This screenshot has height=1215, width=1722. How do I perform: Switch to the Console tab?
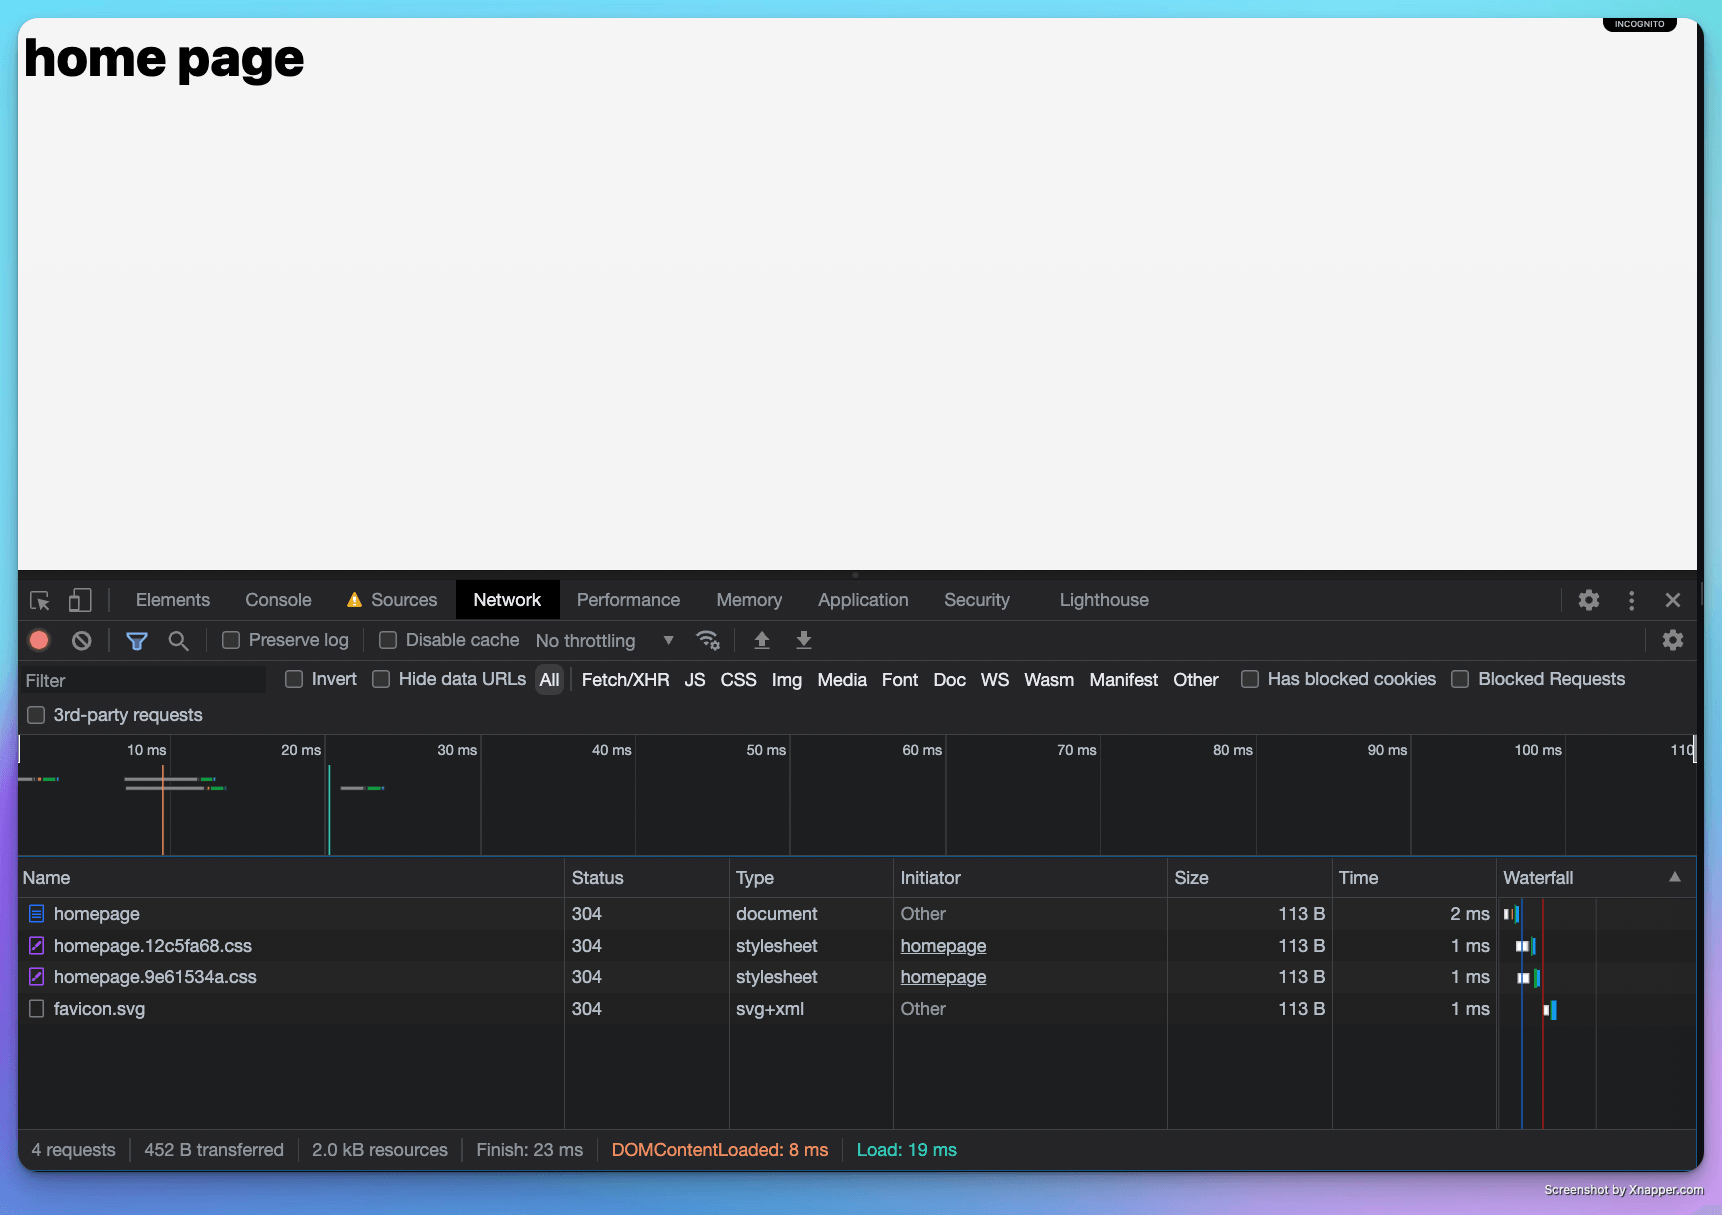click(278, 600)
